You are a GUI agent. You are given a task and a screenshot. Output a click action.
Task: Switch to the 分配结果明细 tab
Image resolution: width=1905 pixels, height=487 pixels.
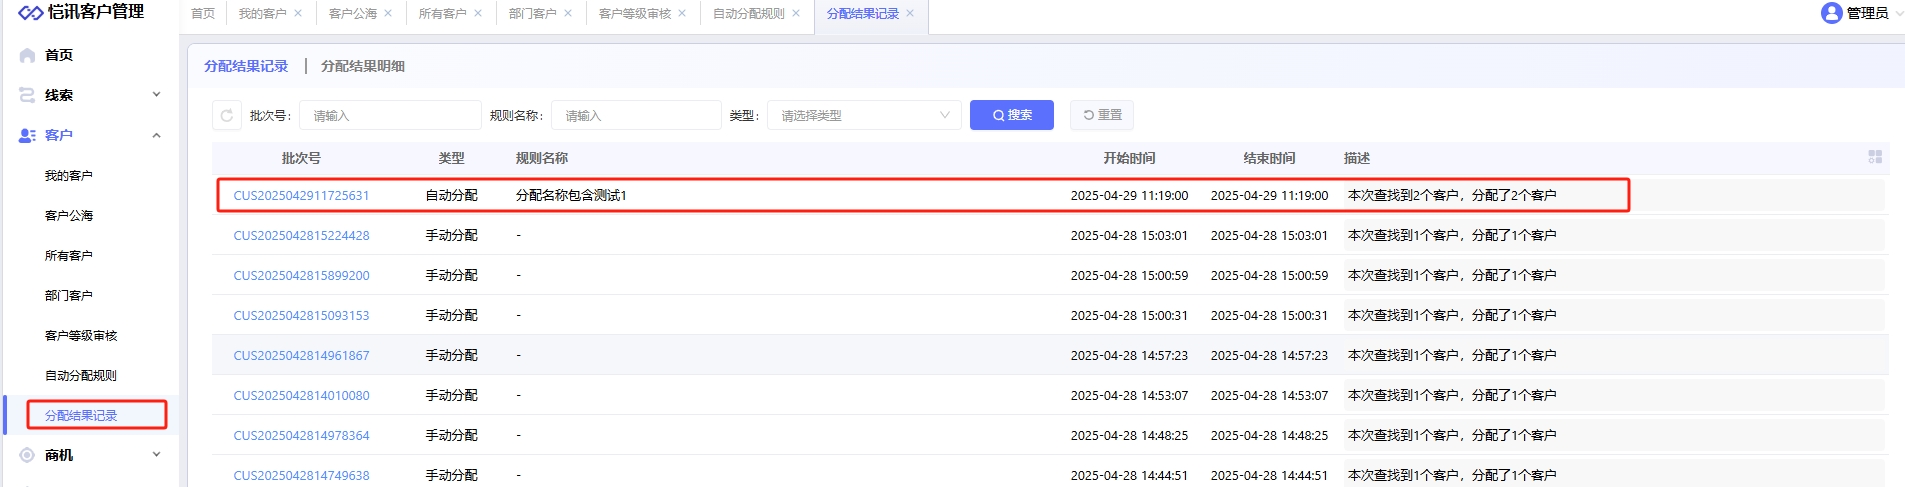[362, 66]
